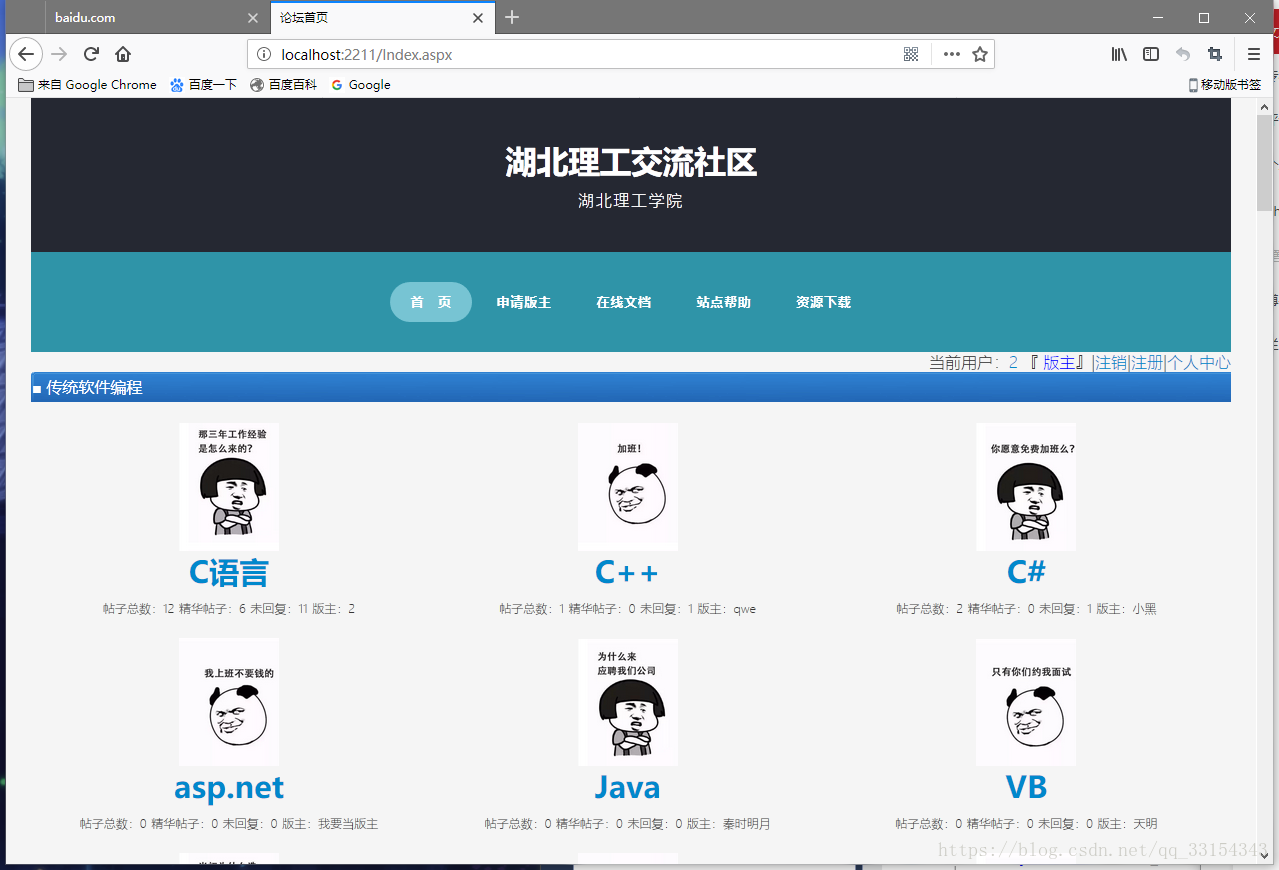
Task: Reload the page with the refresh icon
Action: coord(91,54)
